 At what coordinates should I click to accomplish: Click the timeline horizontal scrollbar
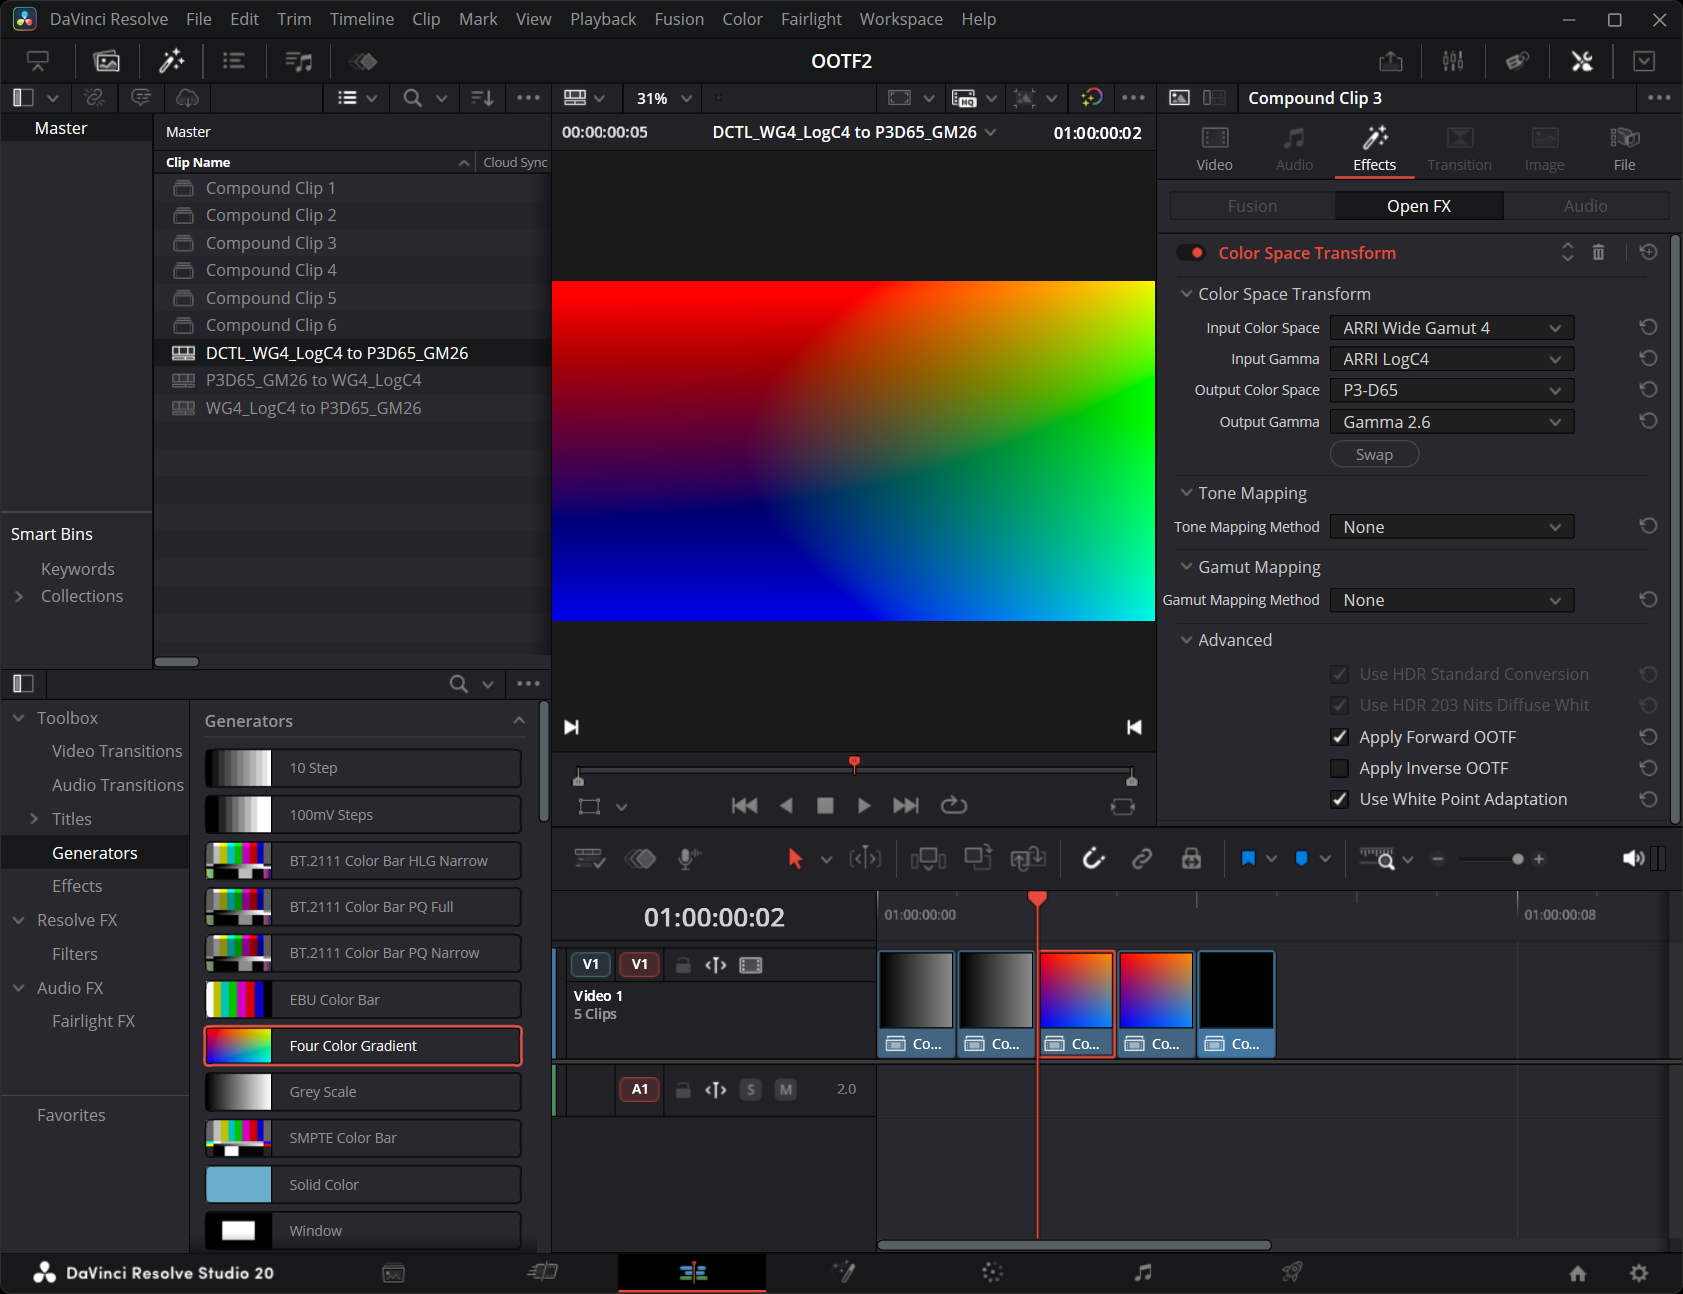(x=1074, y=1245)
